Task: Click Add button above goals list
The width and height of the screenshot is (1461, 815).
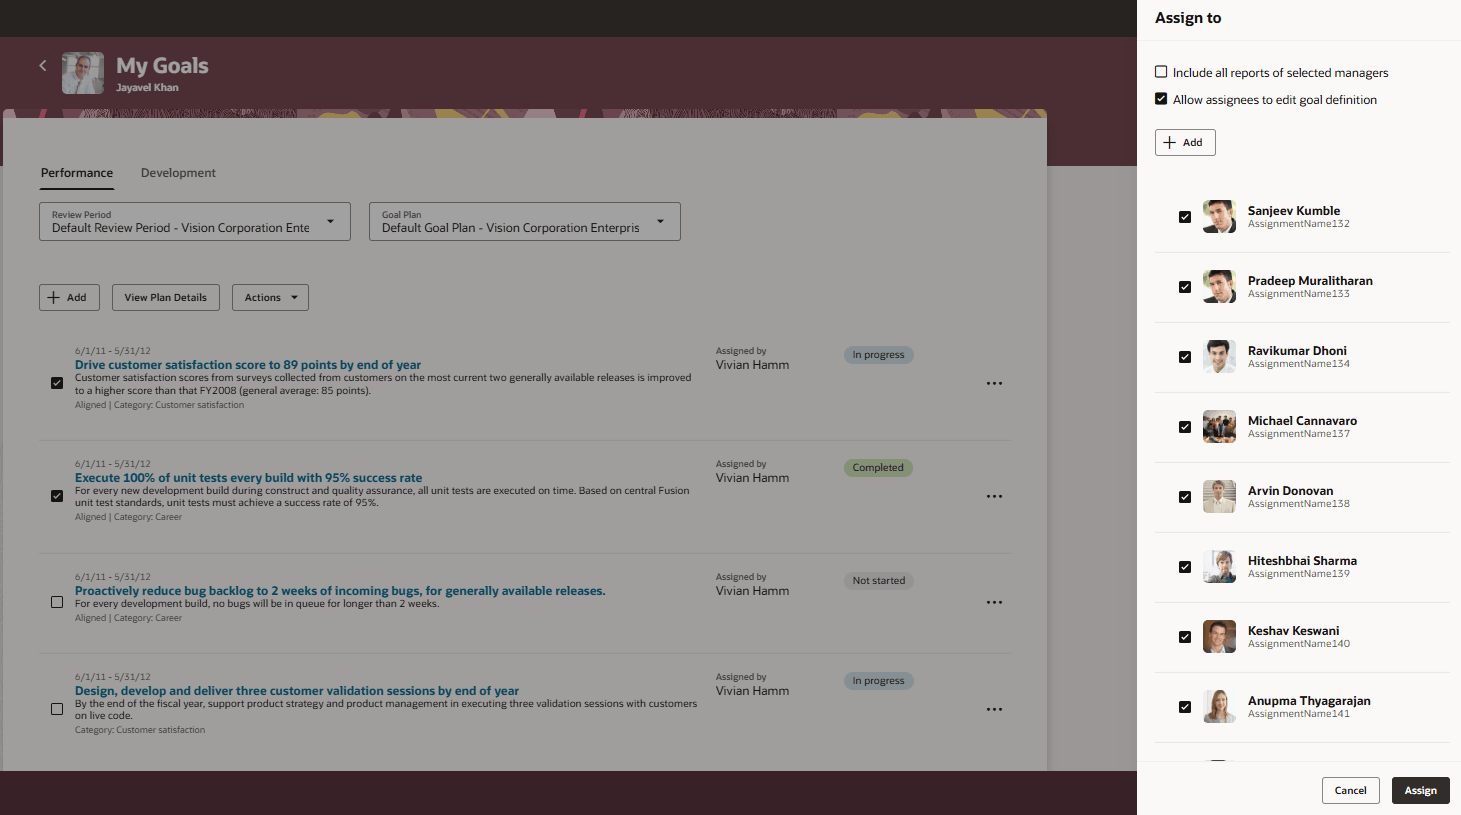Action: point(69,298)
